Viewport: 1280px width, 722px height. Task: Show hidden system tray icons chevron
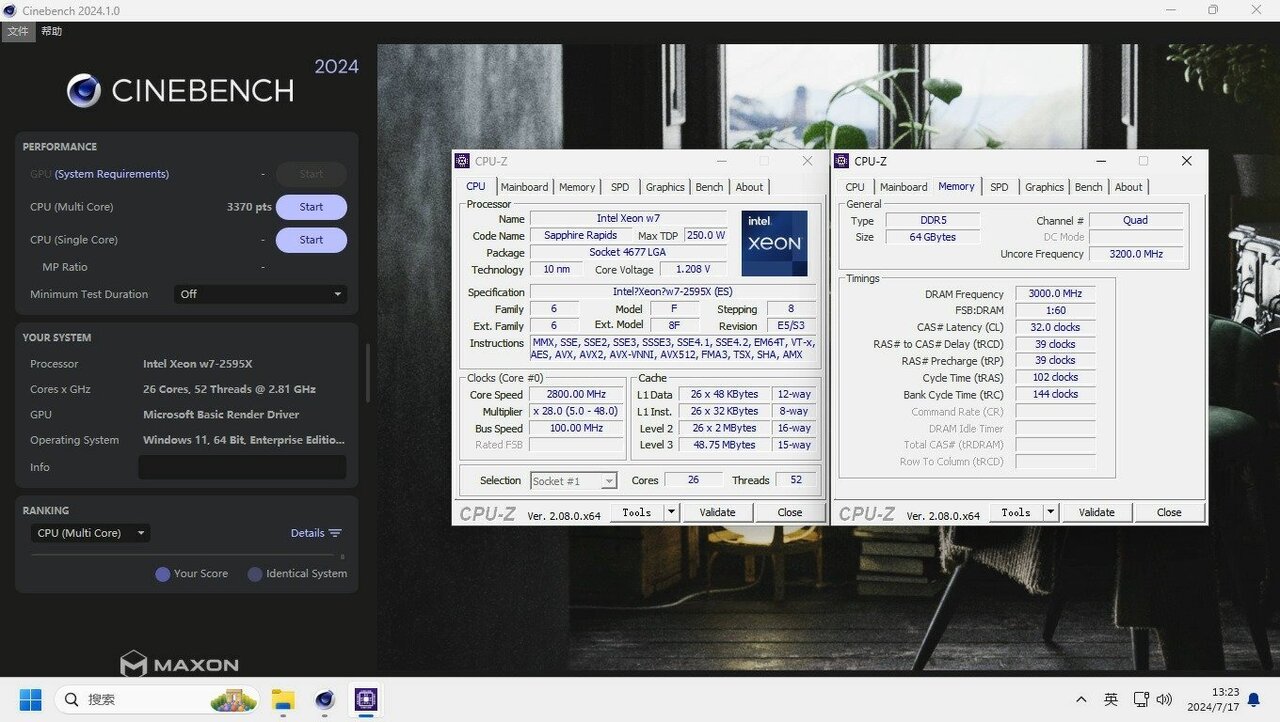(x=1081, y=700)
